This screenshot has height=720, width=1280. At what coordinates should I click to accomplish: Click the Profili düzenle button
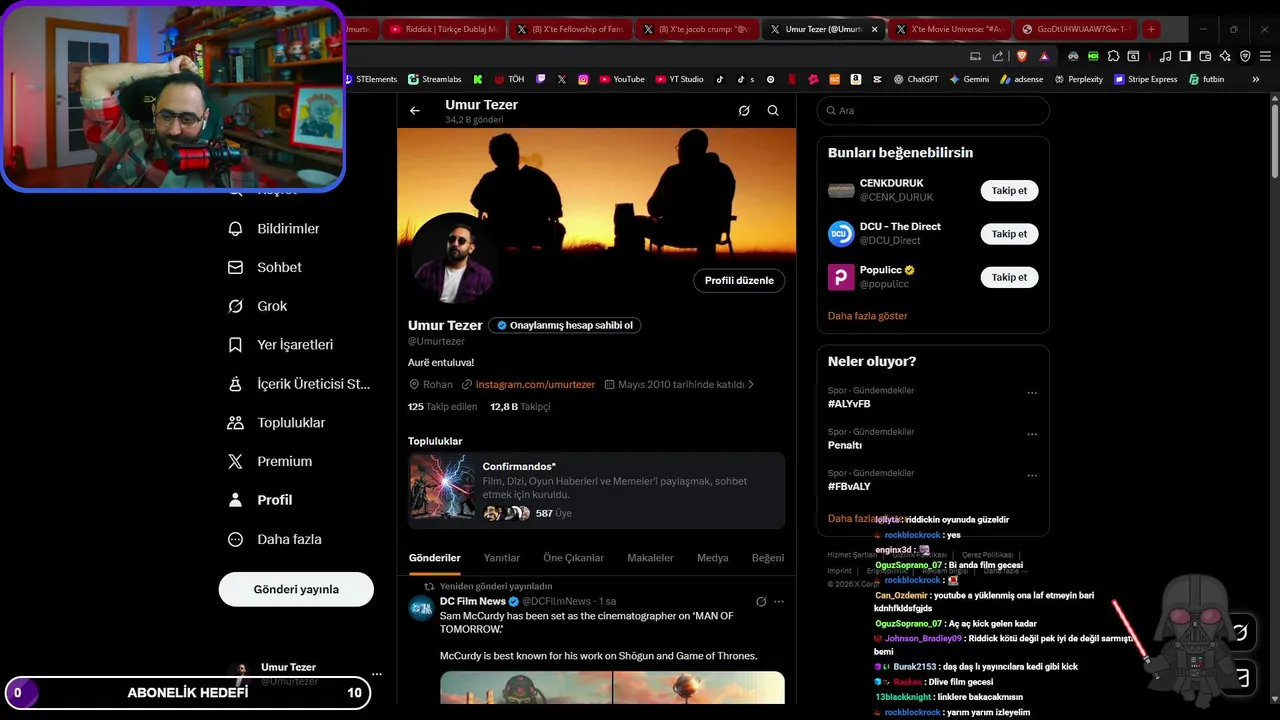pos(739,281)
